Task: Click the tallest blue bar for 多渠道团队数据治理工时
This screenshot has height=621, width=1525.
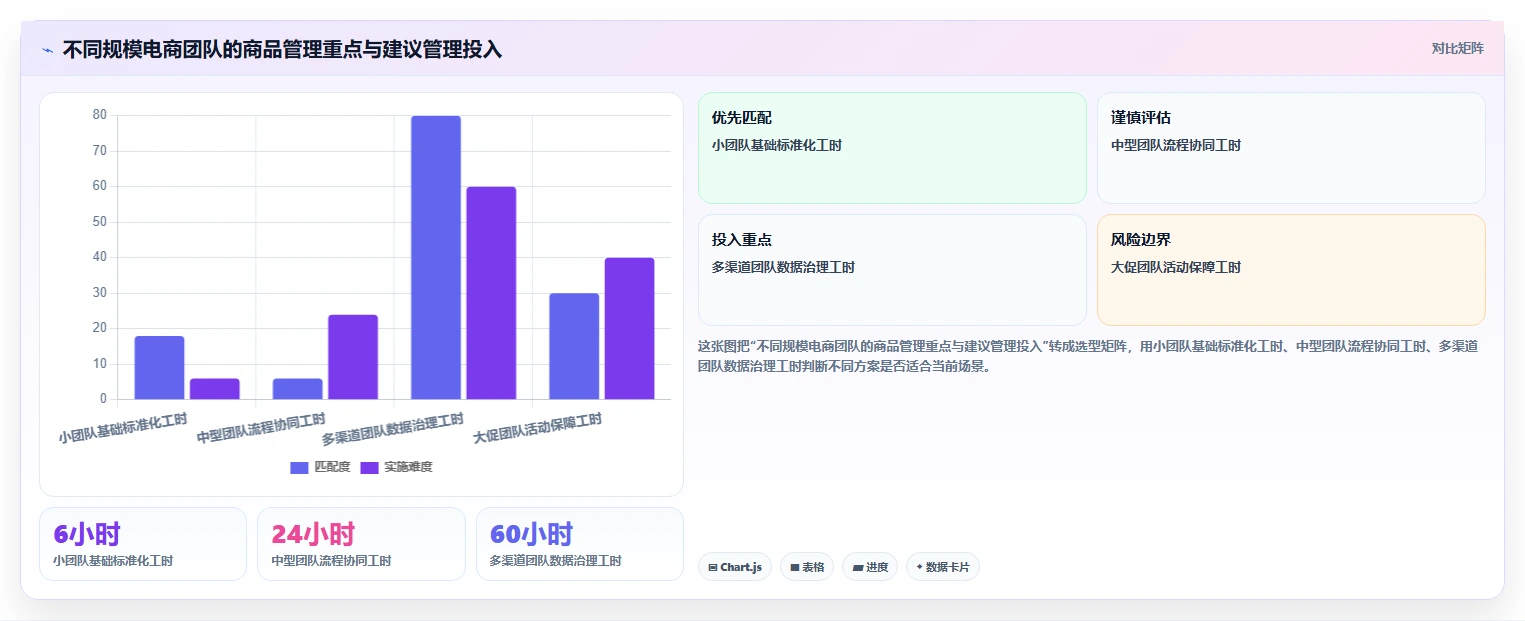Action: 436,257
